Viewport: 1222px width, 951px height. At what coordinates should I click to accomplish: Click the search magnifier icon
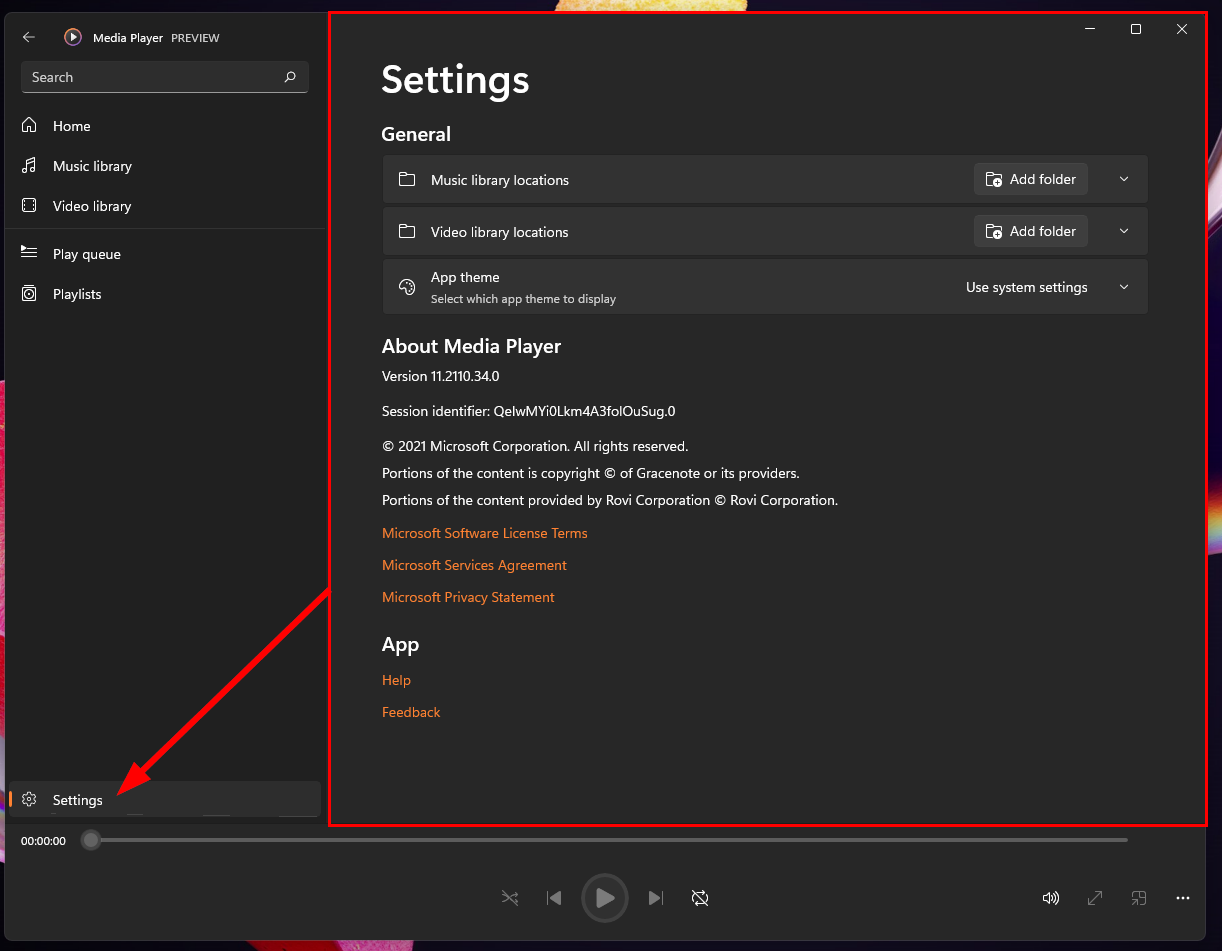[x=290, y=77]
